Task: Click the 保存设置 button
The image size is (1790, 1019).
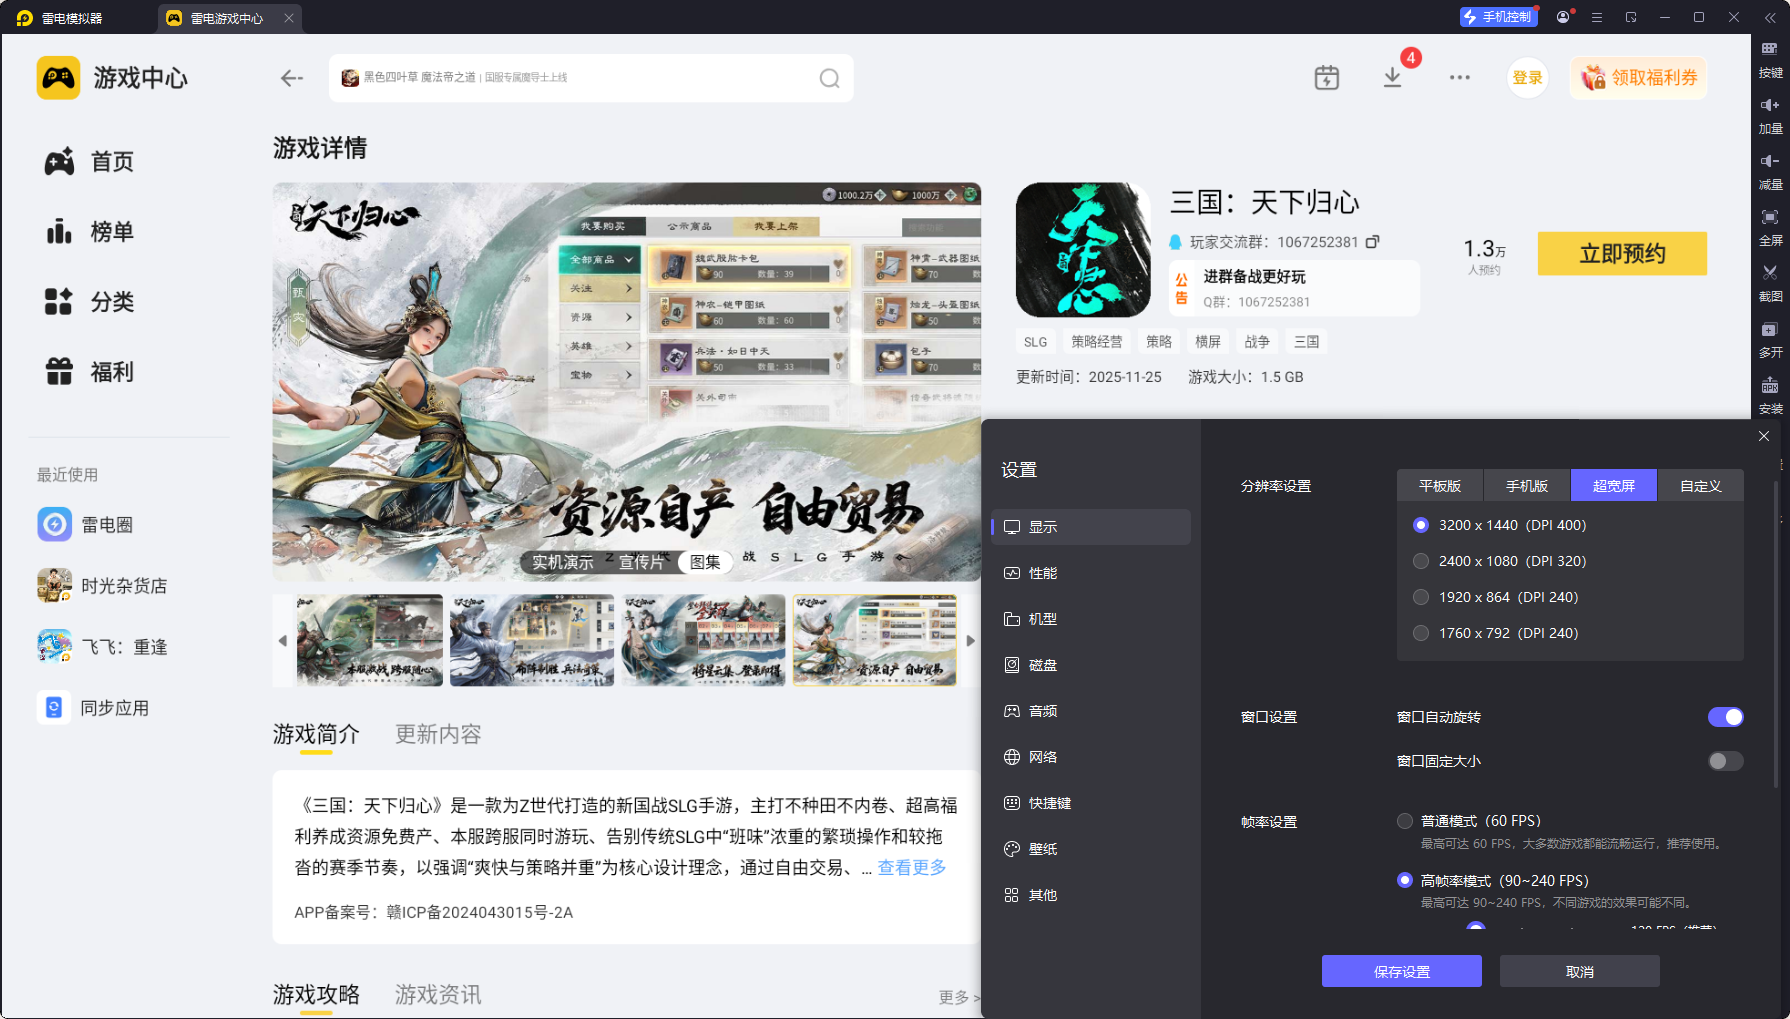Action: tap(1401, 971)
